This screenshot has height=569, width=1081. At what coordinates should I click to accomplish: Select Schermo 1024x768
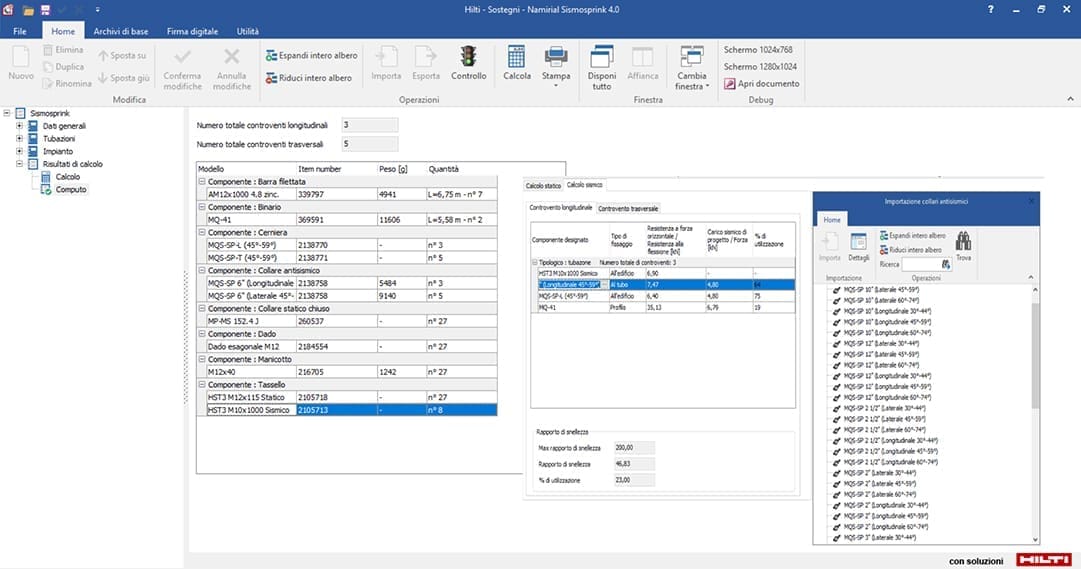click(x=758, y=50)
